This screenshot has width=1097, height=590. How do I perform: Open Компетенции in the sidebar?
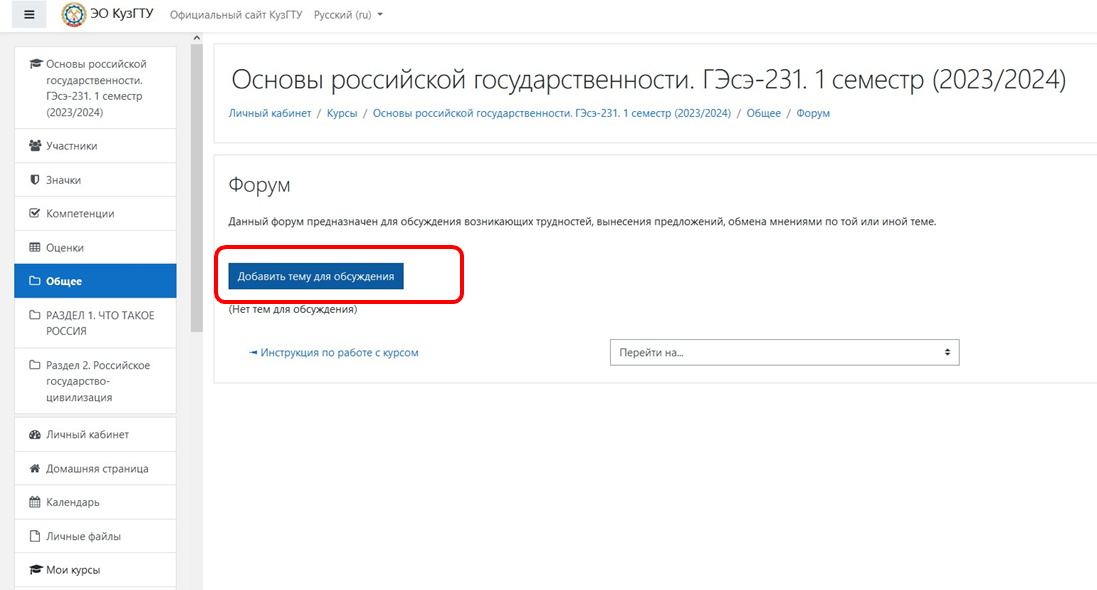click(95, 213)
